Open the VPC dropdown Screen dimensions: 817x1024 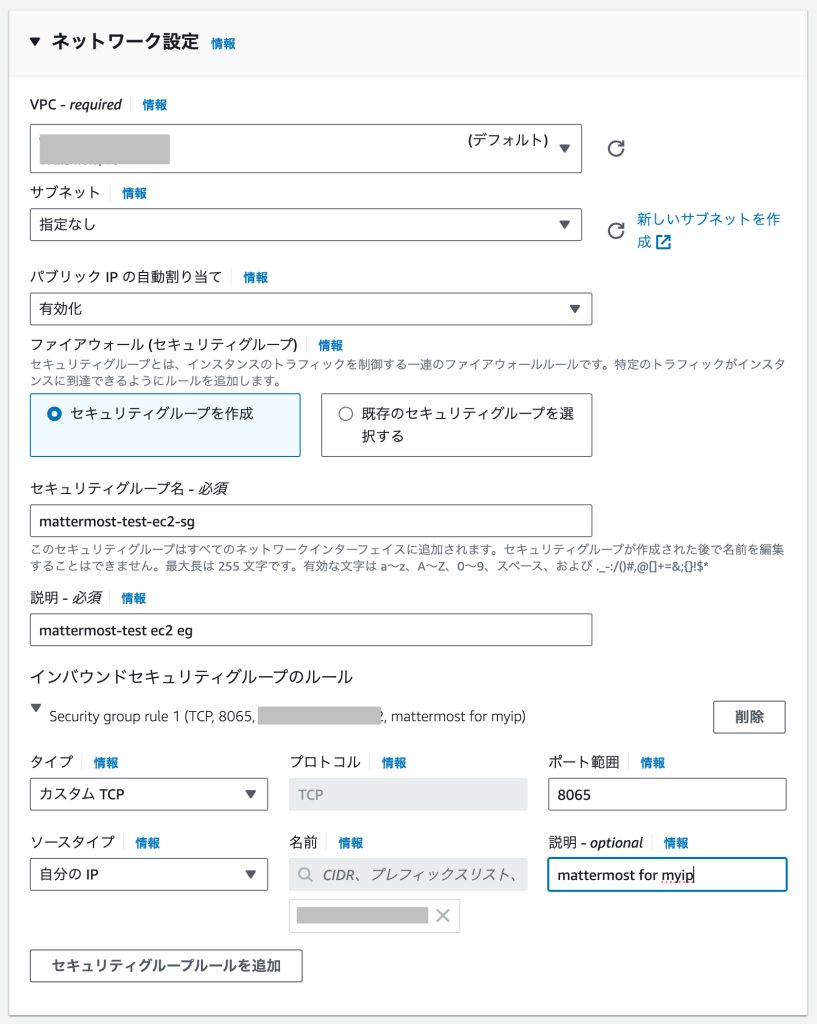305,148
